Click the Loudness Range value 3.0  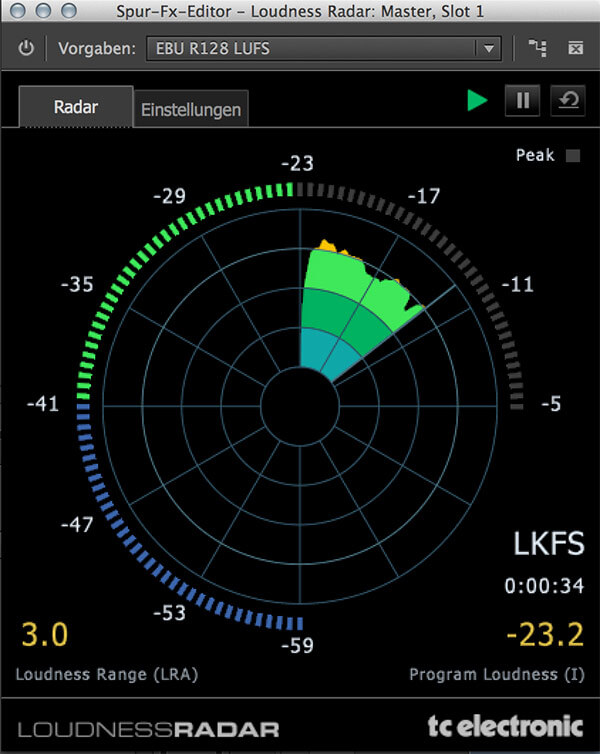click(44, 634)
